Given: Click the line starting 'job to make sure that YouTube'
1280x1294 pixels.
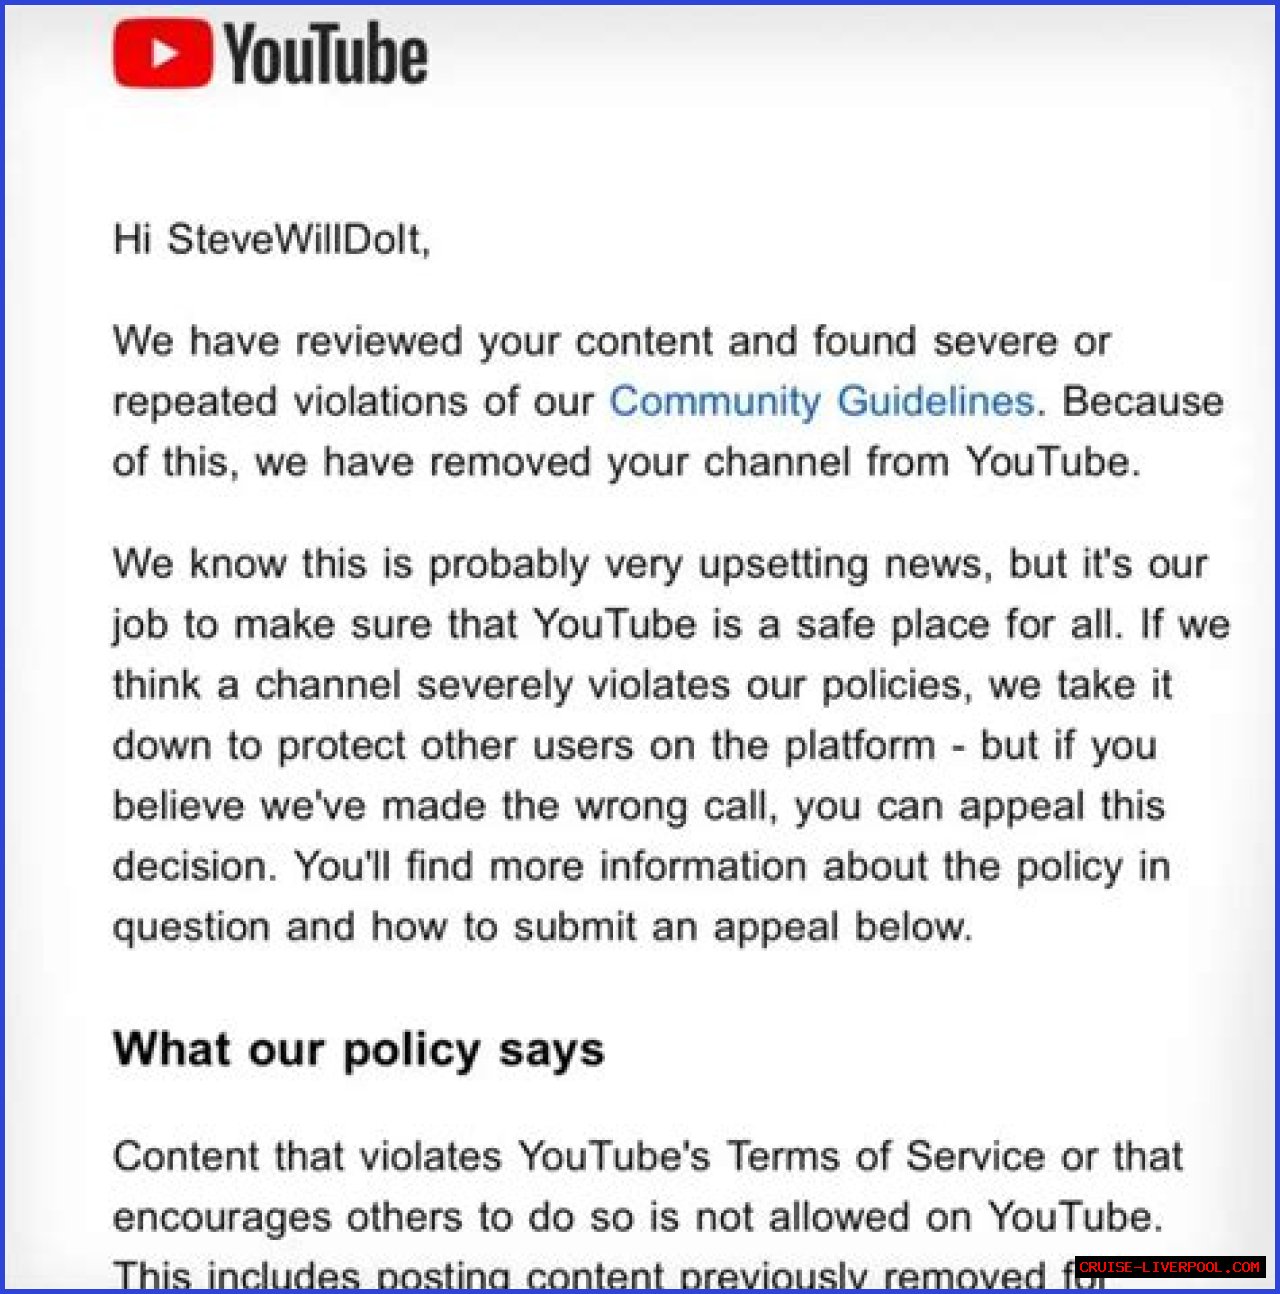Looking at the screenshot, I should pyautogui.click(x=671, y=625).
